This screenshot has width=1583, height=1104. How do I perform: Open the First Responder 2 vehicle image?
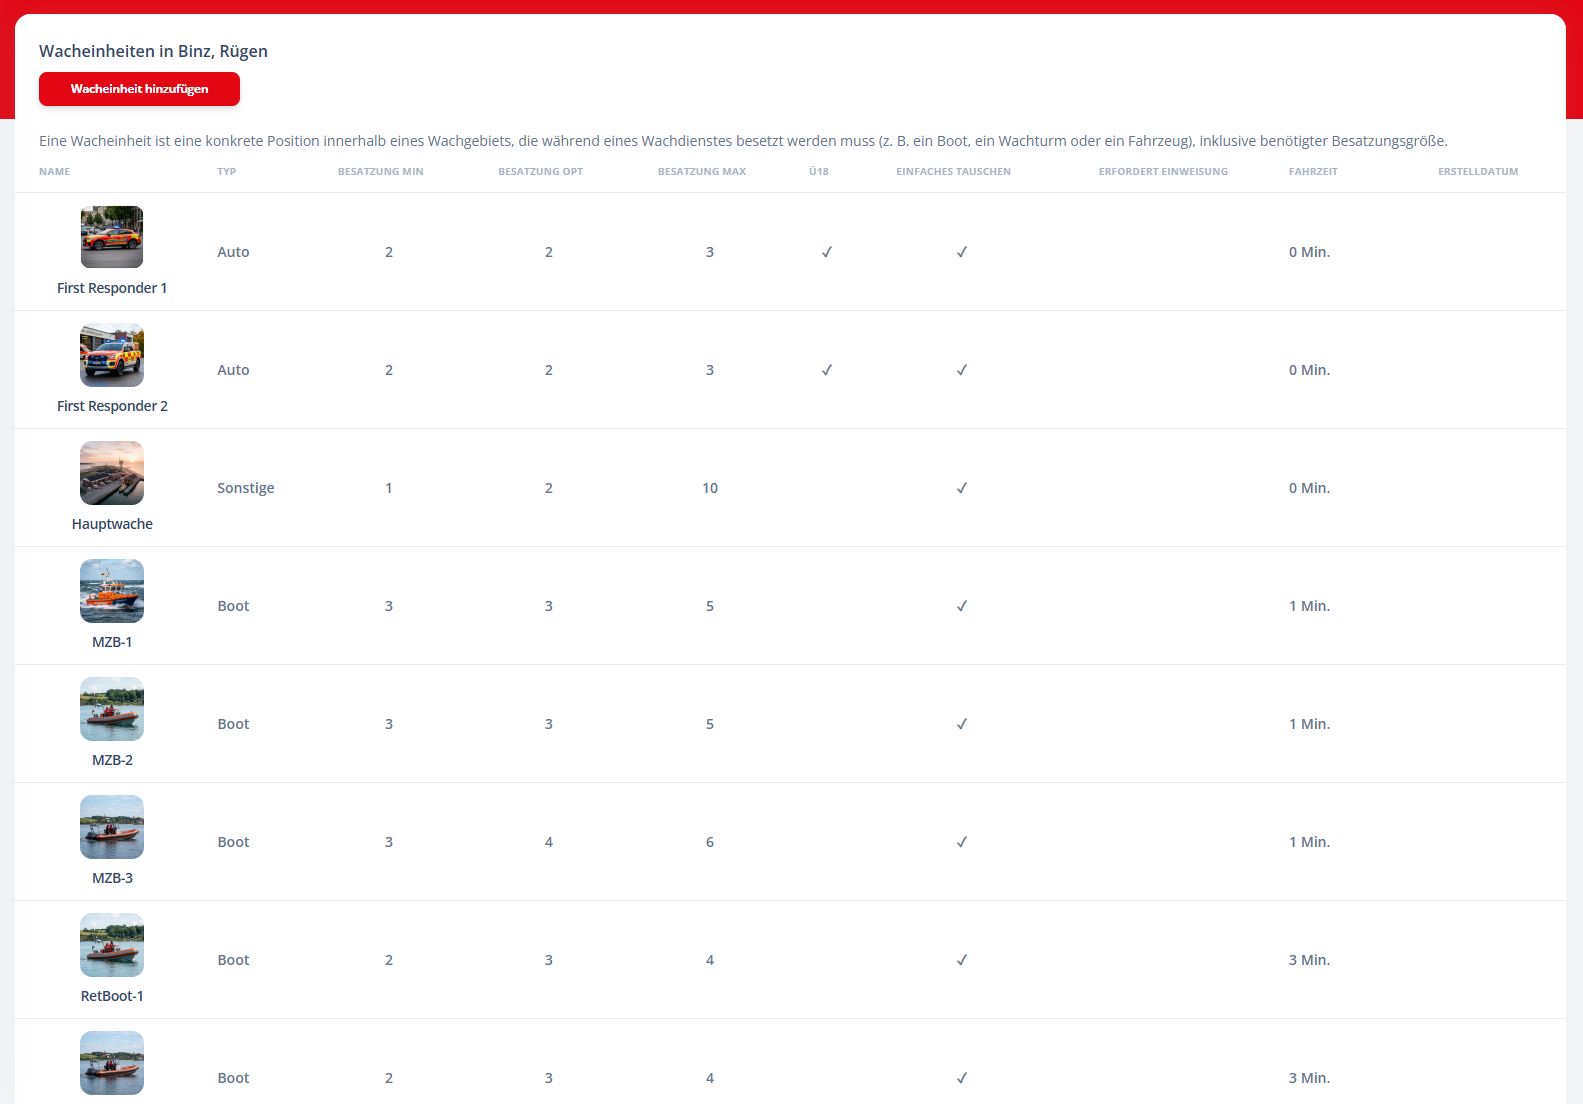click(x=112, y=355)
